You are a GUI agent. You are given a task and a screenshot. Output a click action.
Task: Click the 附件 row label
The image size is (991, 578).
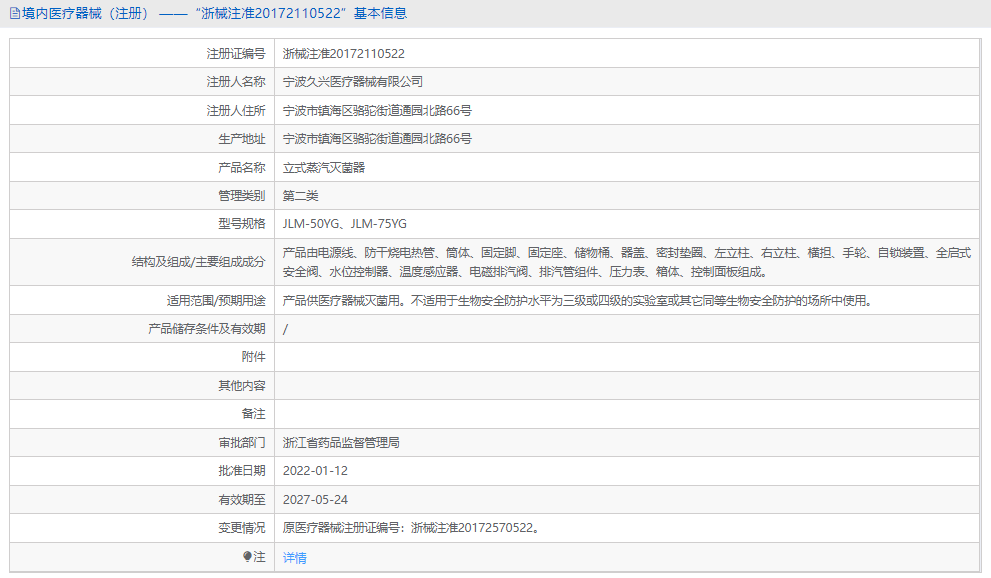point(253,357)
